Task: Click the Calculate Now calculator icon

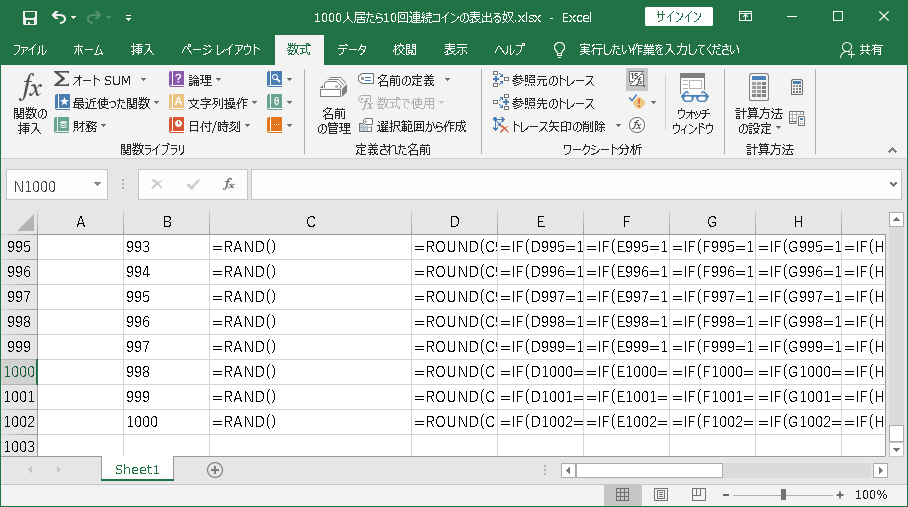Action: 797,87
